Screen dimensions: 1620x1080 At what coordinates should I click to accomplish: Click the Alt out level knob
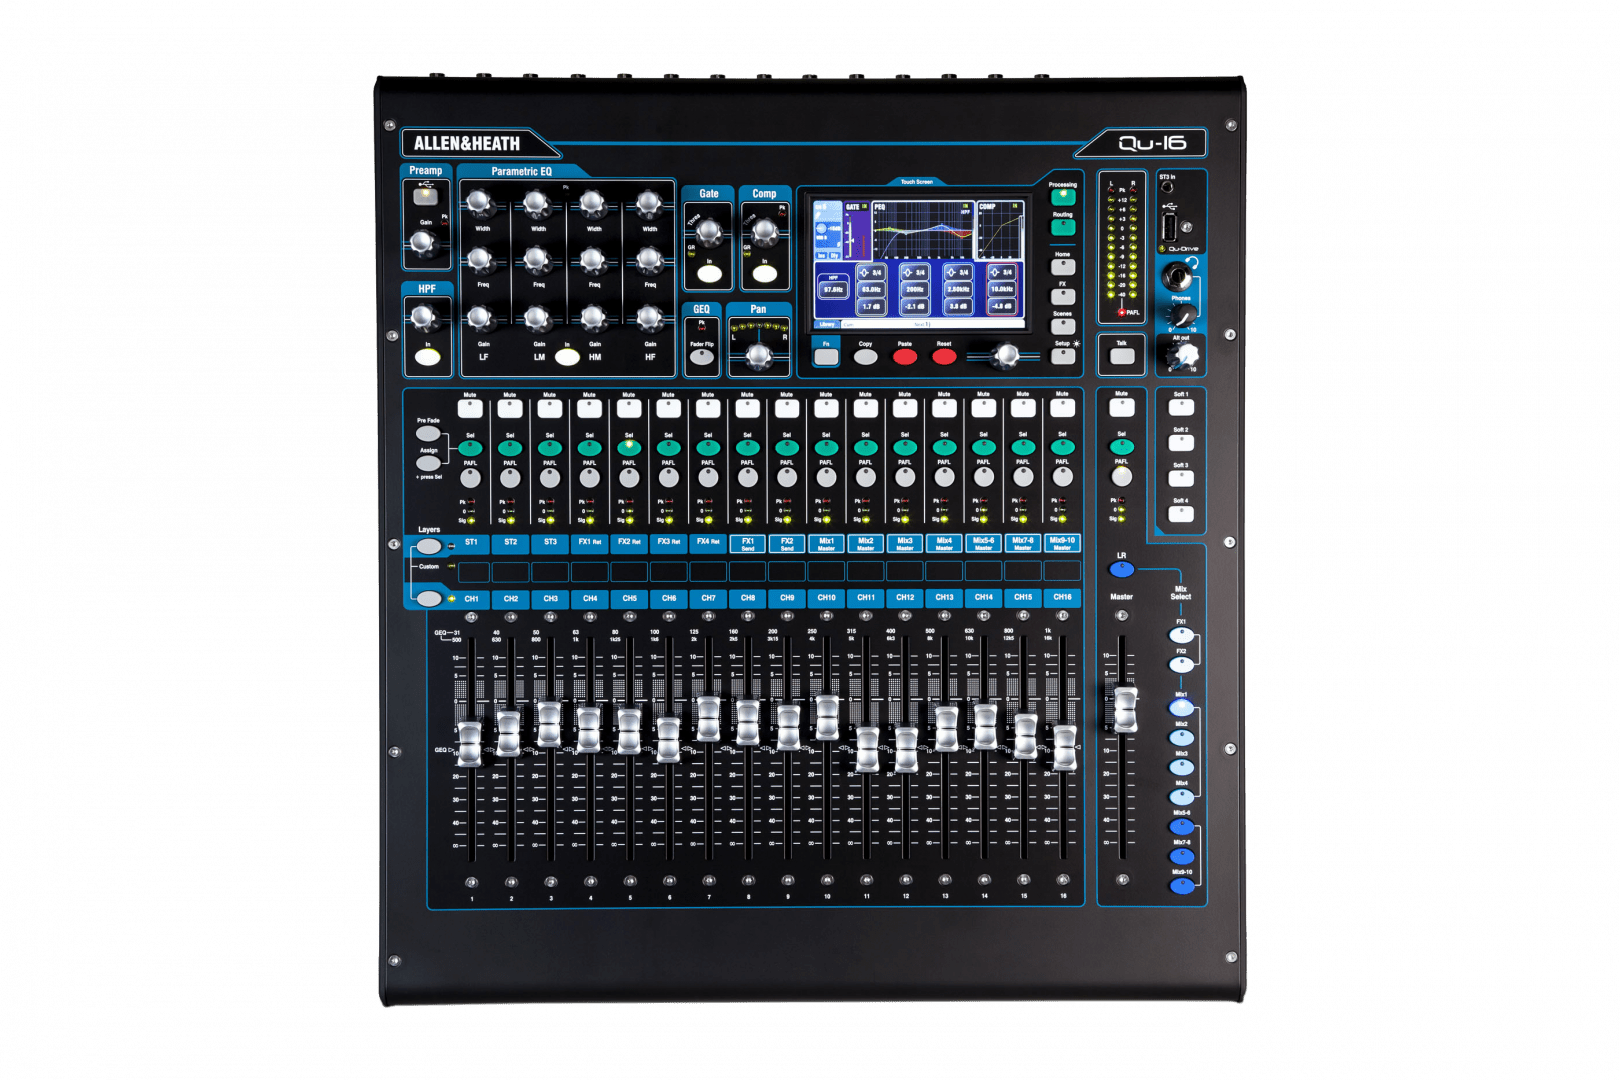[x=1185, y=355]
